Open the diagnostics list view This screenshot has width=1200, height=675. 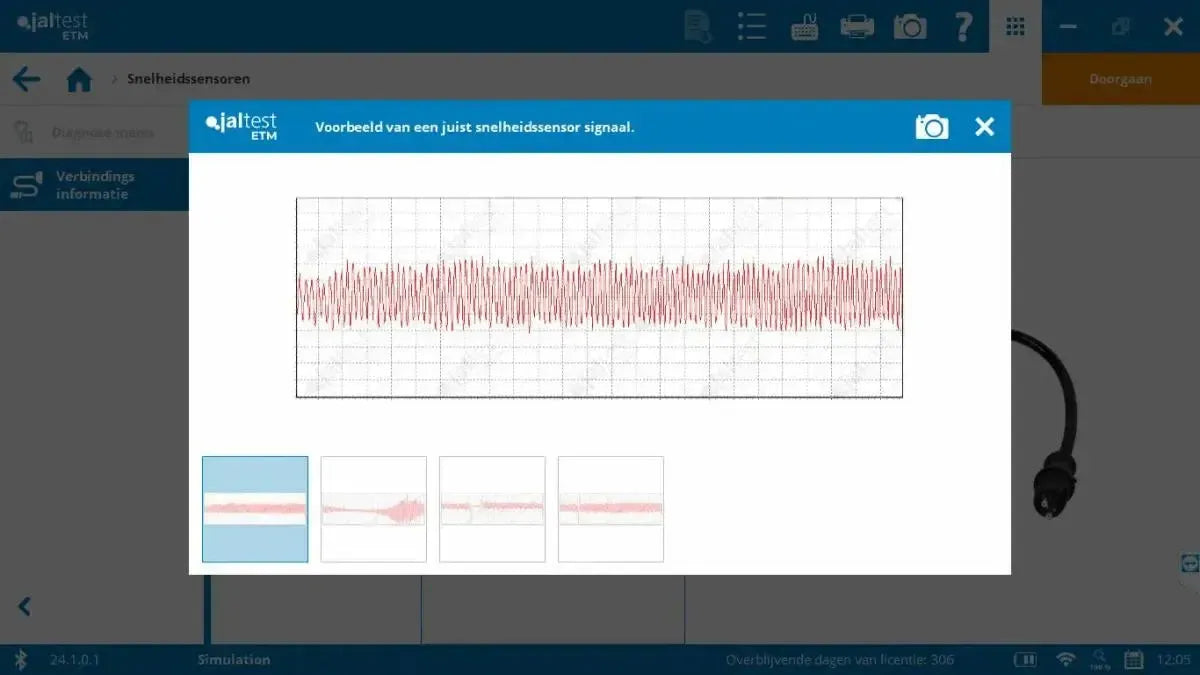coord(751,26)
